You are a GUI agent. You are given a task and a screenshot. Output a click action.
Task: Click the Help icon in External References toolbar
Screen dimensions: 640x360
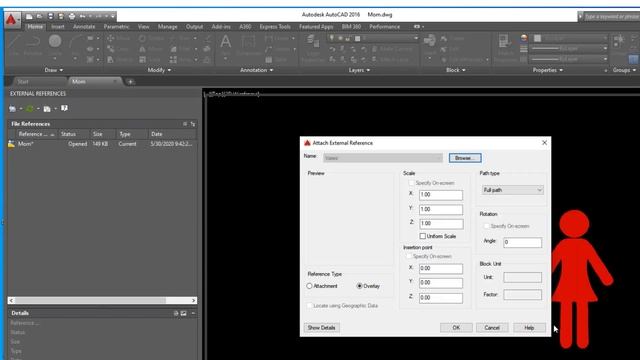[x=64, y=108]
